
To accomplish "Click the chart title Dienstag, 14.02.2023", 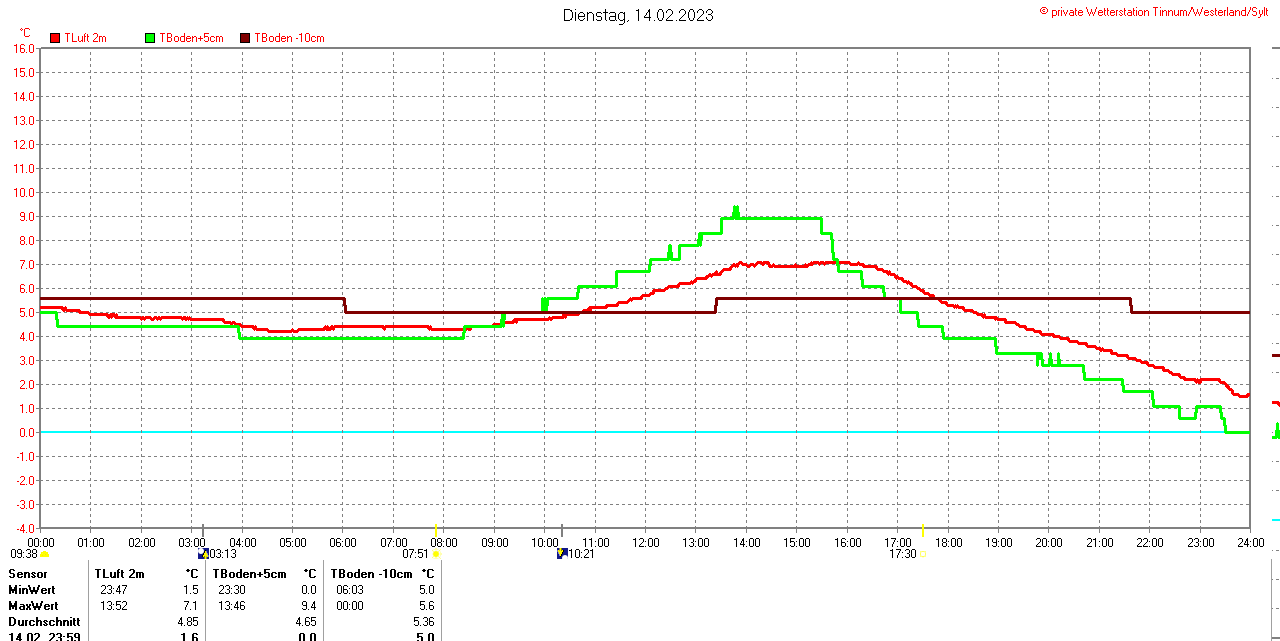I will 638,15.
